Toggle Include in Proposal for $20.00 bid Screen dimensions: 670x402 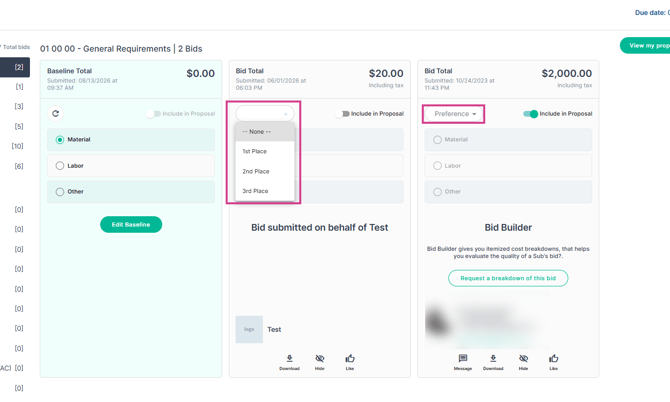coord(342,114)
